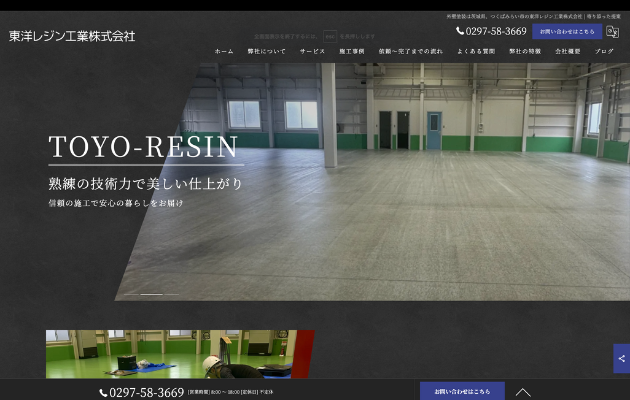
Task: Click the bottom bar お問い合わせはこちら button
Action: 462,391
